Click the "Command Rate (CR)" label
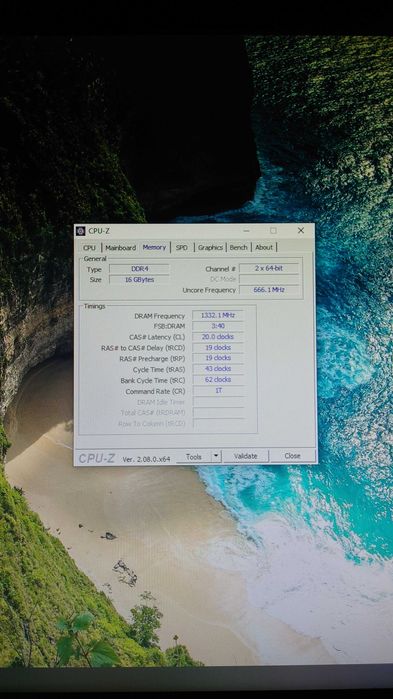This screenshot has height=699, width=393. [x=155, y=391]
